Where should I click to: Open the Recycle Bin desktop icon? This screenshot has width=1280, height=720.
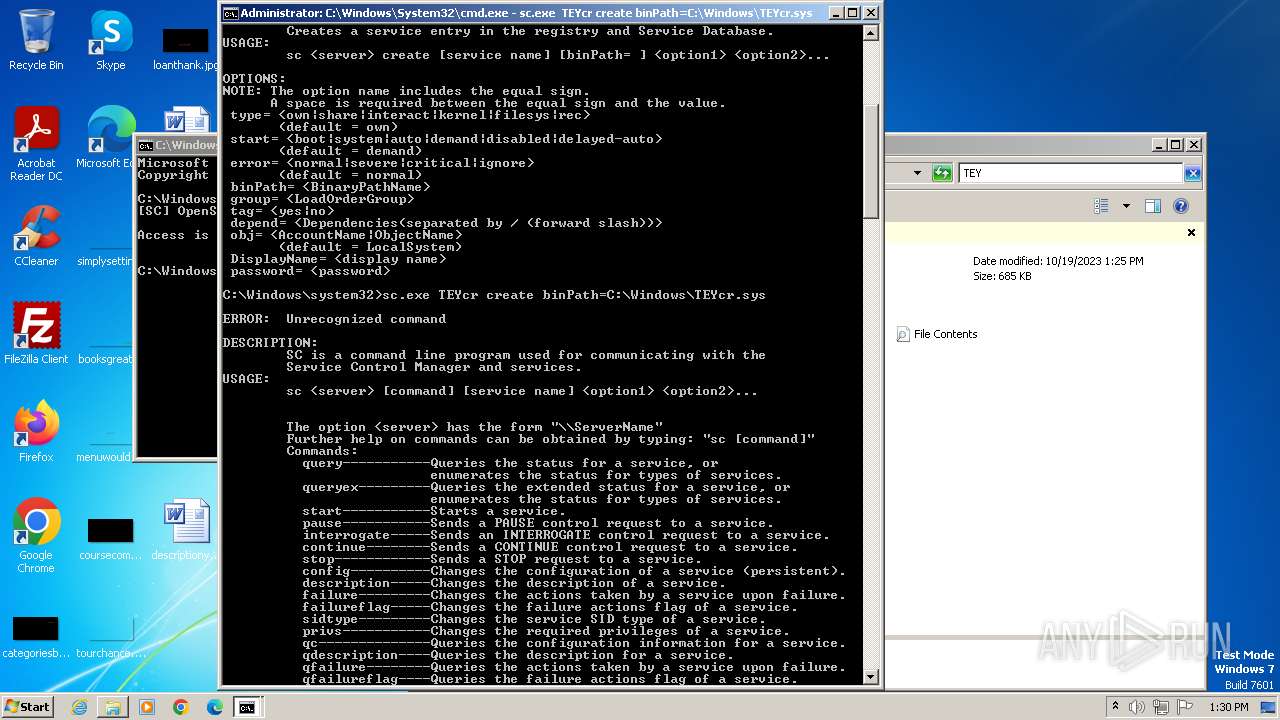[36, 40]
